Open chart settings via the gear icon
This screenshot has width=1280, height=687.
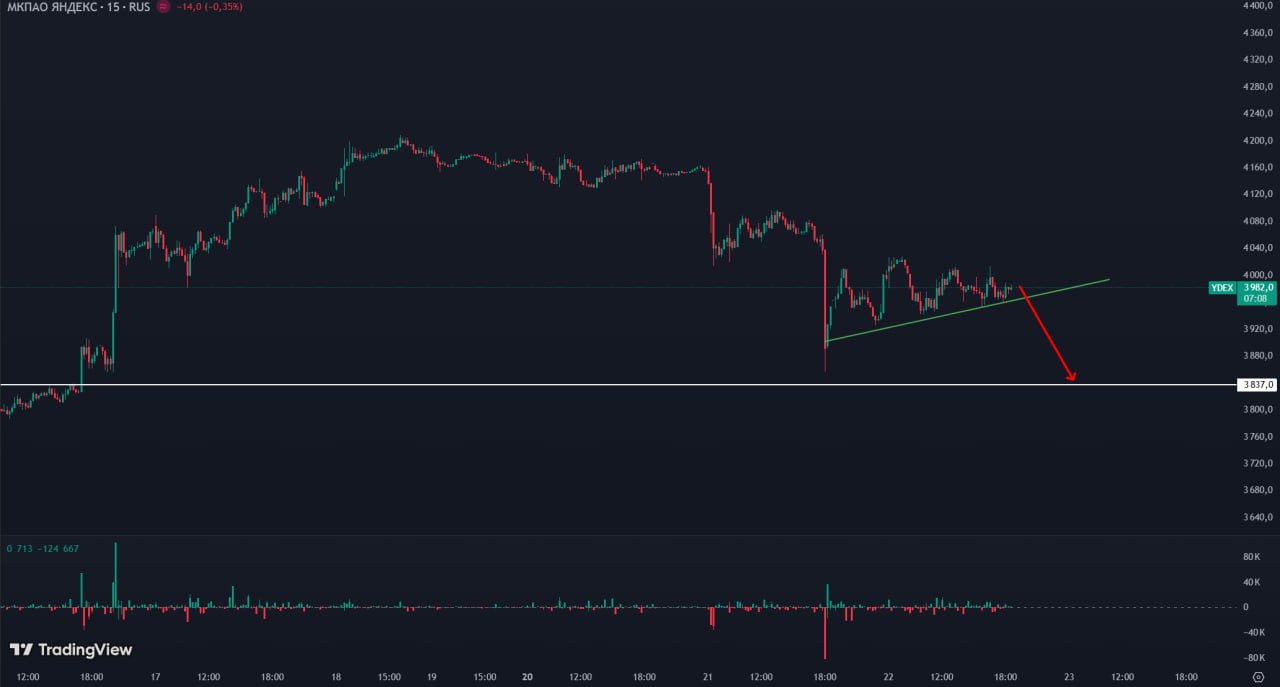coord(1258,677)
